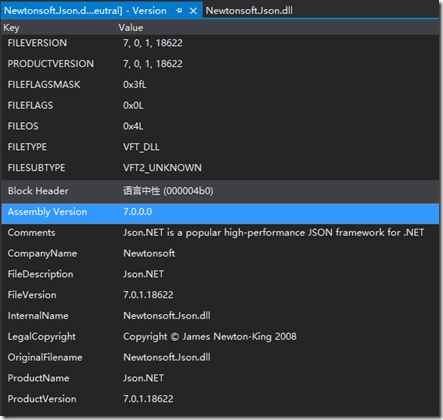Close the Newtonsoft.Json Version tab

193,11
